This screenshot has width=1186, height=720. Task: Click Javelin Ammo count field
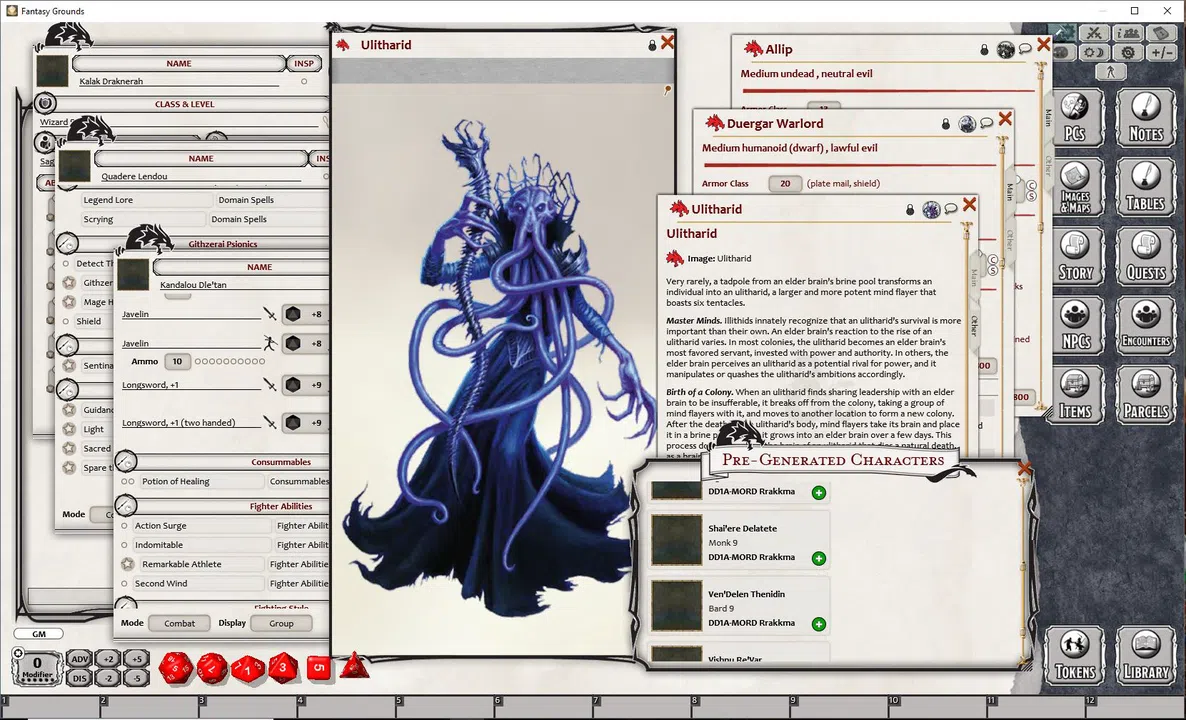[177, 362]
